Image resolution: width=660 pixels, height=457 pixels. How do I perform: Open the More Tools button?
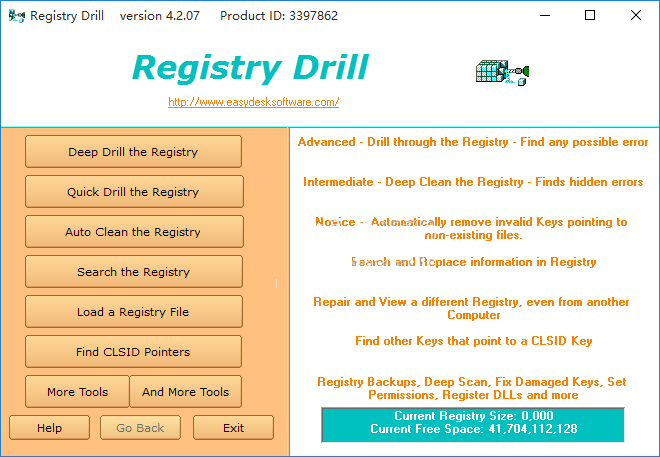(77, 391)
